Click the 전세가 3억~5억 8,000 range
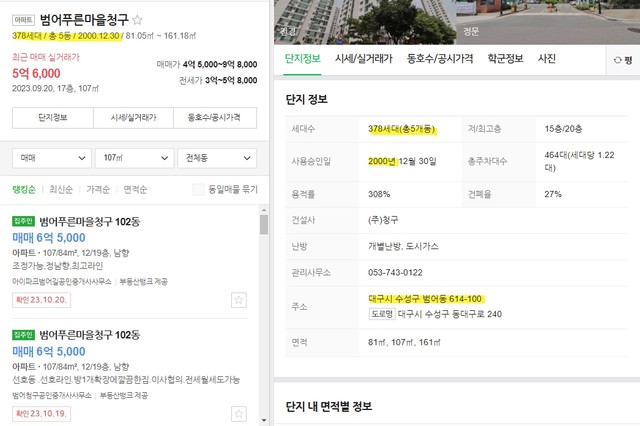 click(x=218, y=80)
